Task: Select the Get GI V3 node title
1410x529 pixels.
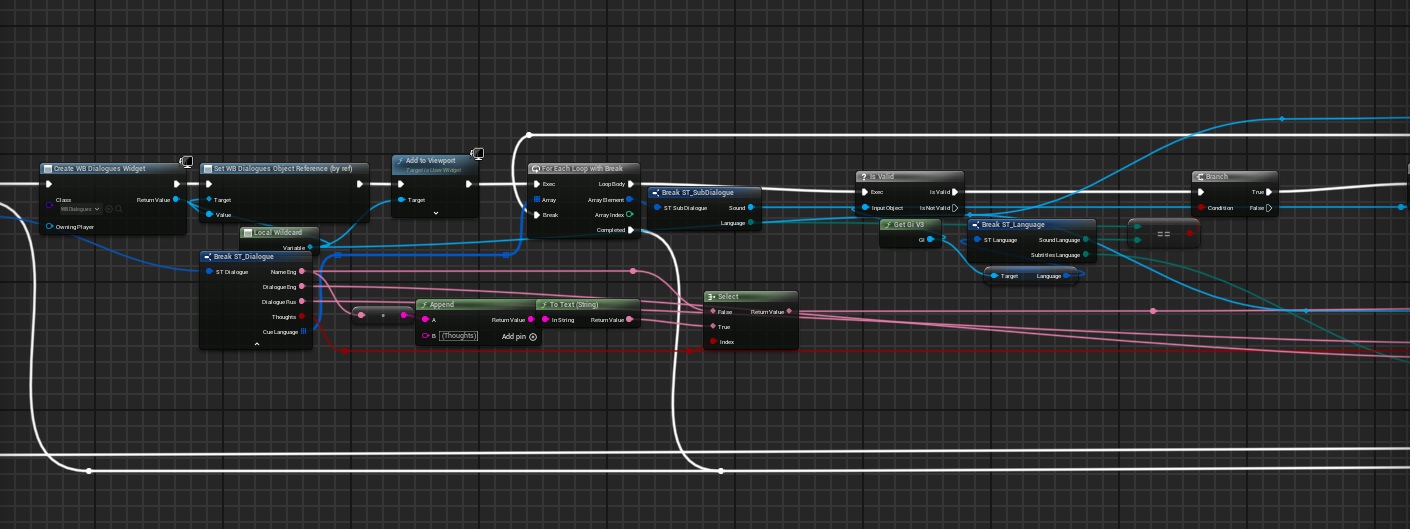Action: pyautogui.click(x=909, y=224)
